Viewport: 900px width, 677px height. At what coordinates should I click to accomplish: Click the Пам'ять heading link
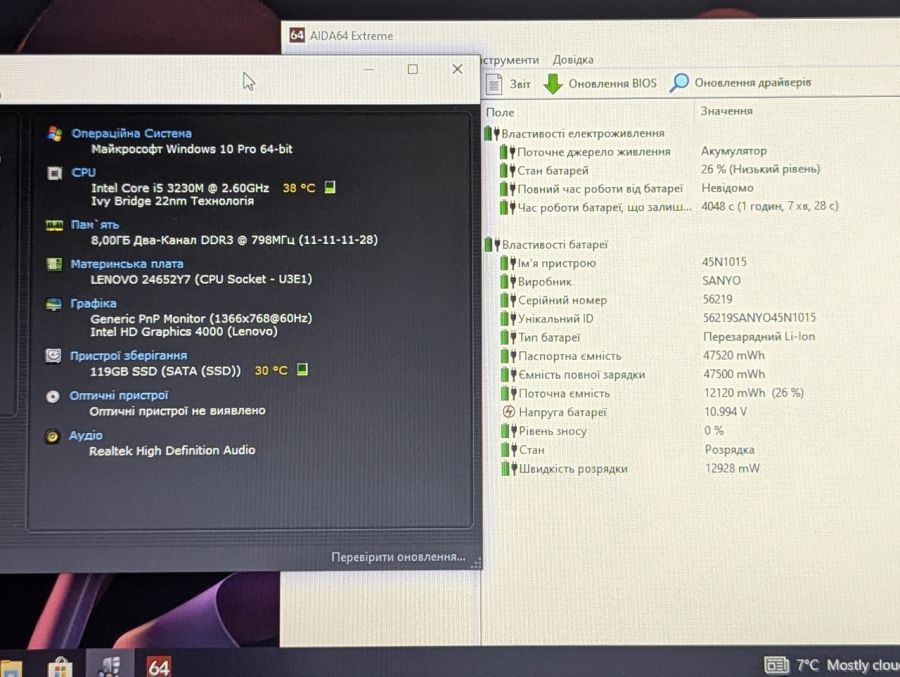[x=95, y=225]
